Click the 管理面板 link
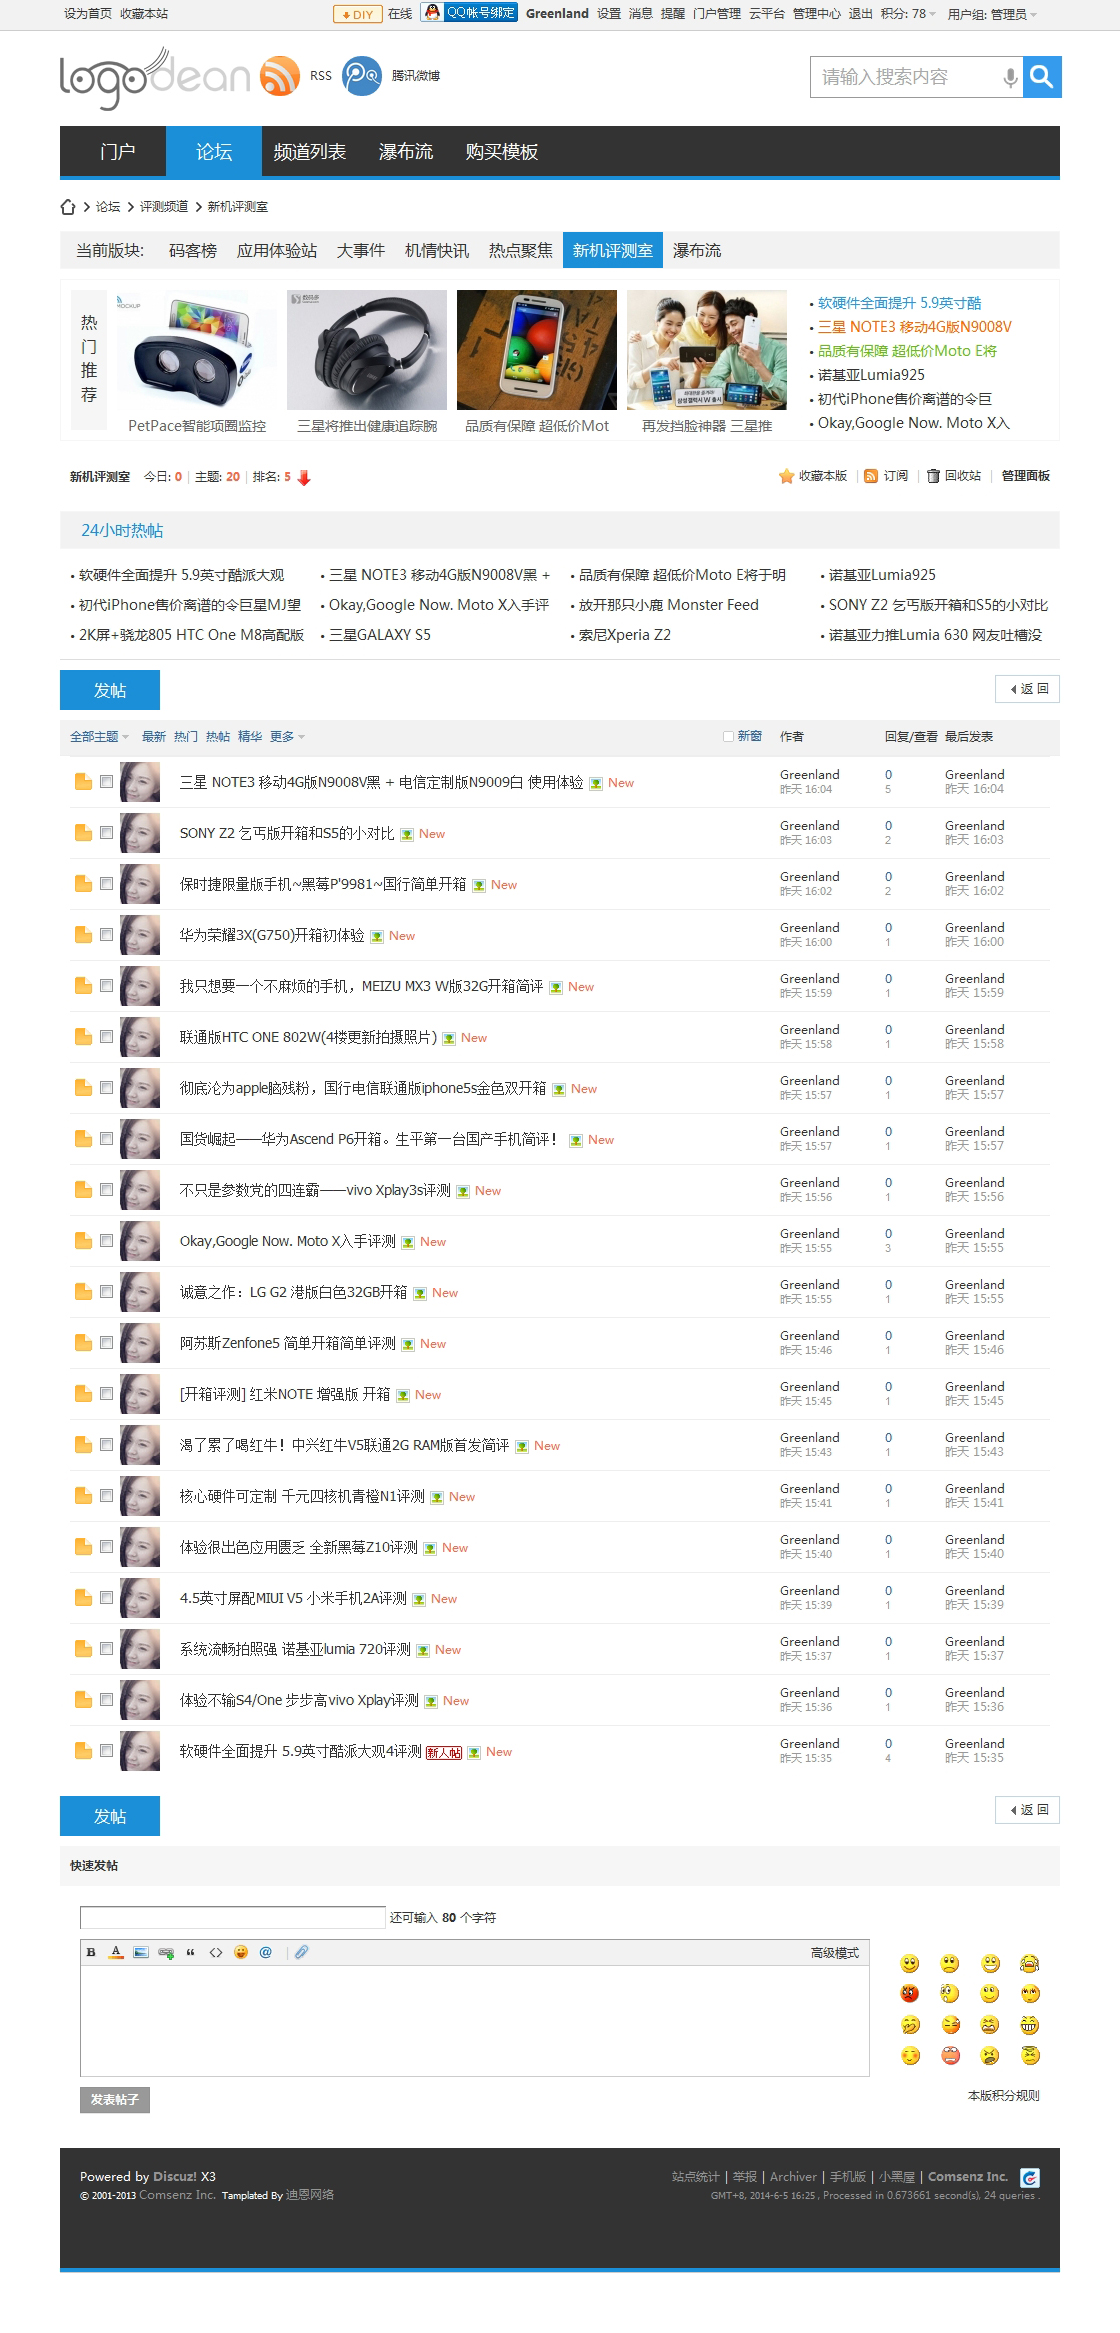Screen dimensions: 1120x2333 click(x=1026, y=476)
